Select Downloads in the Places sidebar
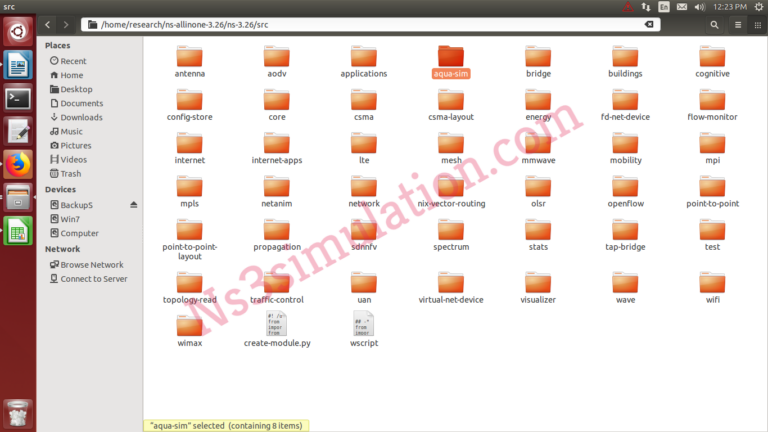768x432 pixels. point(81,117)
